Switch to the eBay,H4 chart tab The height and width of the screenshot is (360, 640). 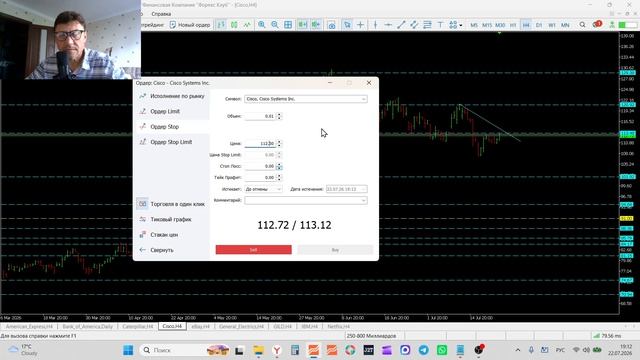tap(200, 327)
